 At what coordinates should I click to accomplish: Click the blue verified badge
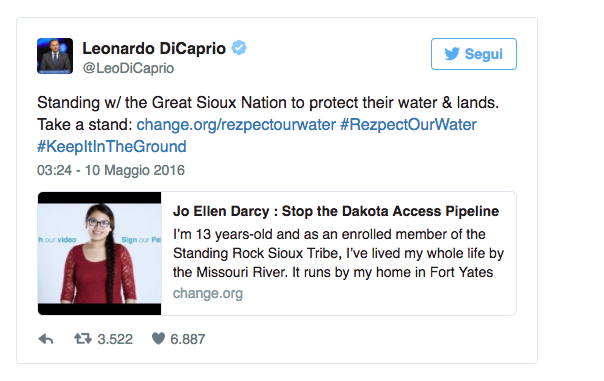pos(239,48)
